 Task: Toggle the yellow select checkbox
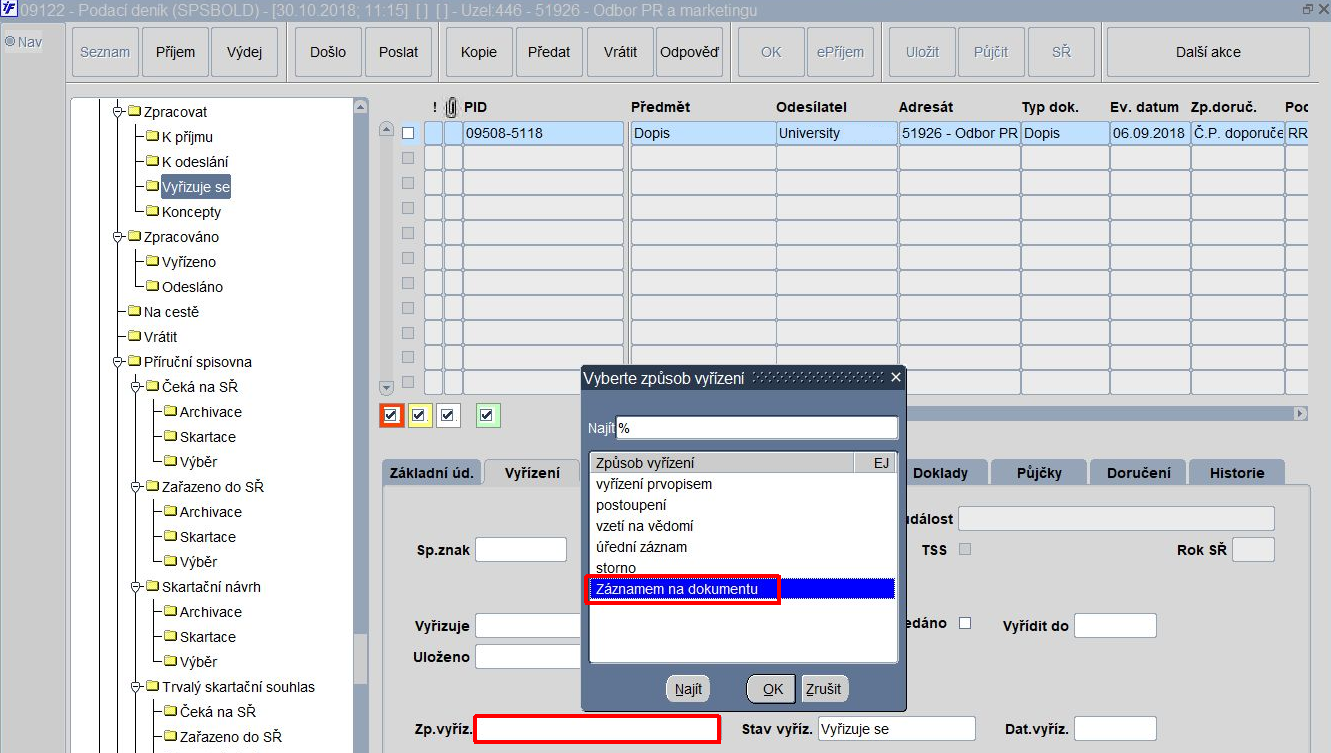click(419, 415)
